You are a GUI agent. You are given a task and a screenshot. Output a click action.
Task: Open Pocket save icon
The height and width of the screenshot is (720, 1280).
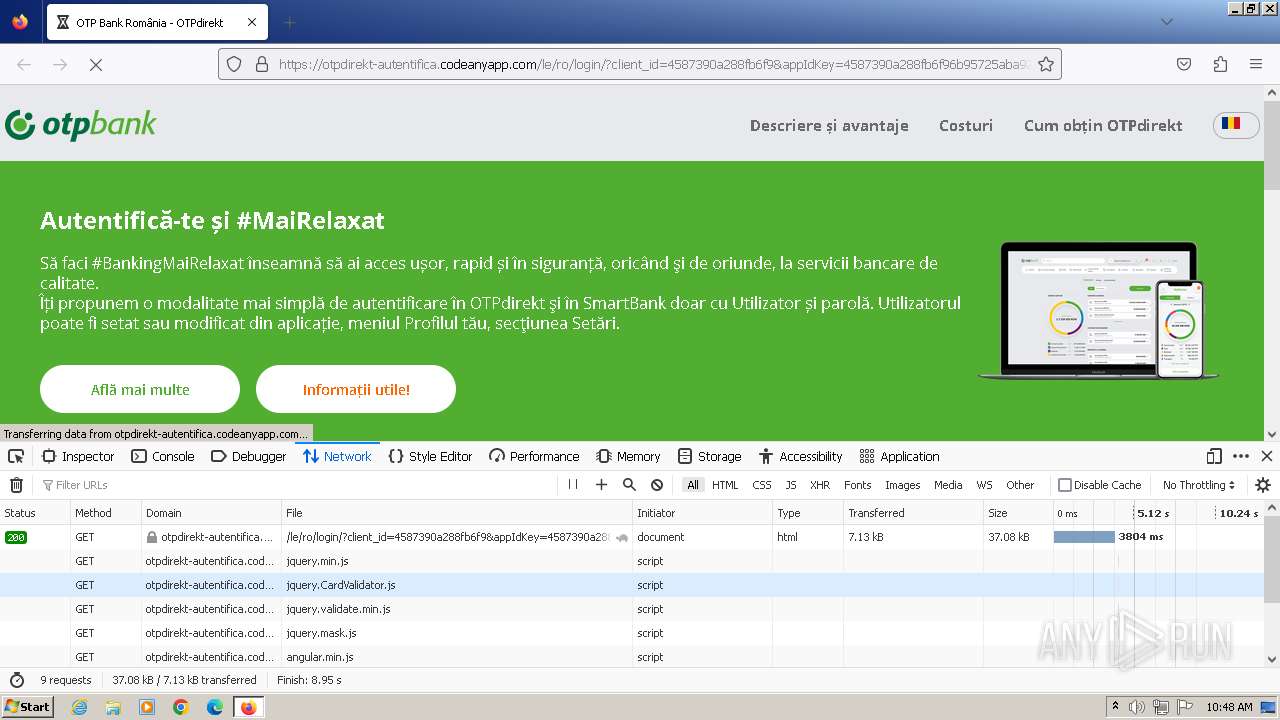pos(1184,64)
